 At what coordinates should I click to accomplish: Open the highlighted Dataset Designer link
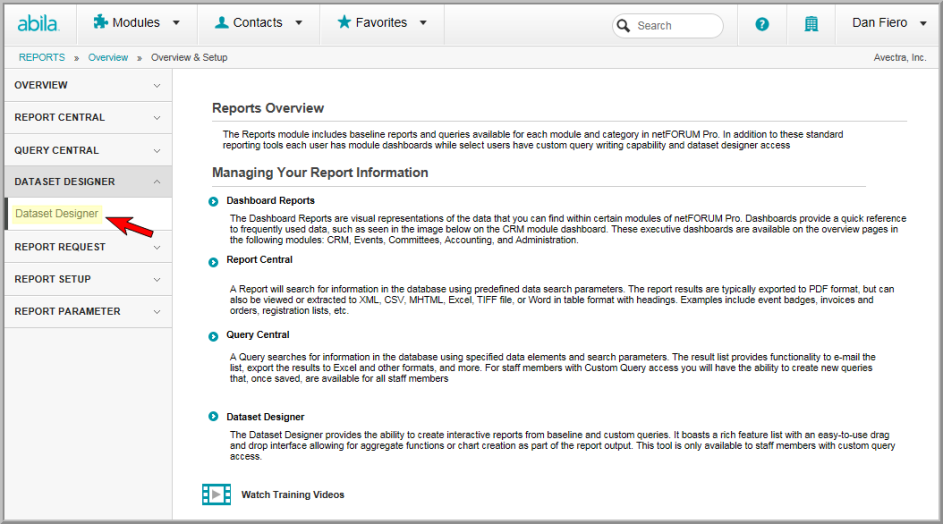[57, 214]
